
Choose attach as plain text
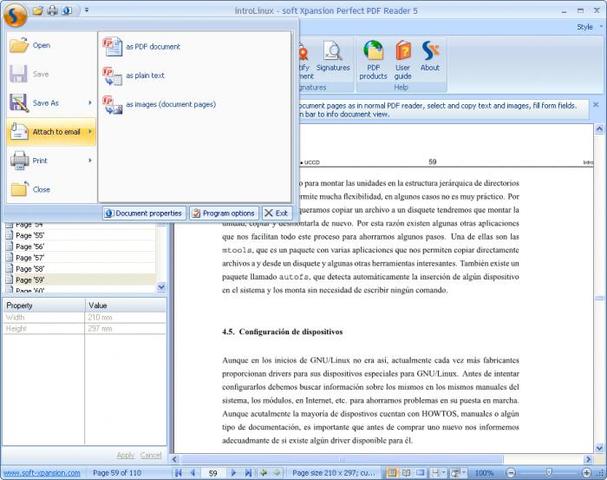[x=195, y=75]
